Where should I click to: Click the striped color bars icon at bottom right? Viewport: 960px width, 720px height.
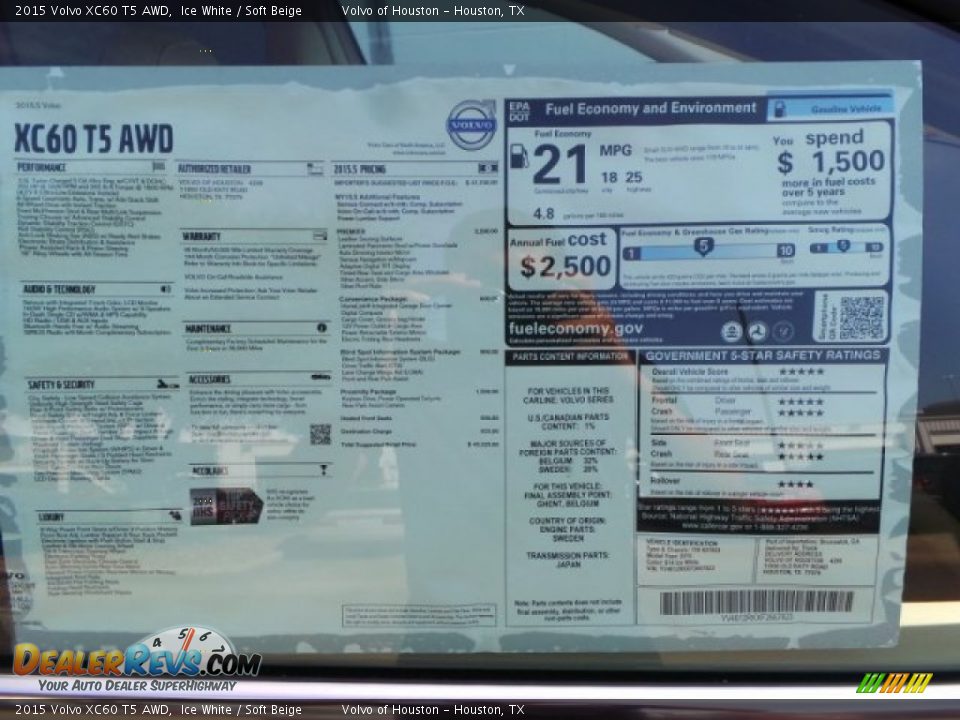[894, 683]
